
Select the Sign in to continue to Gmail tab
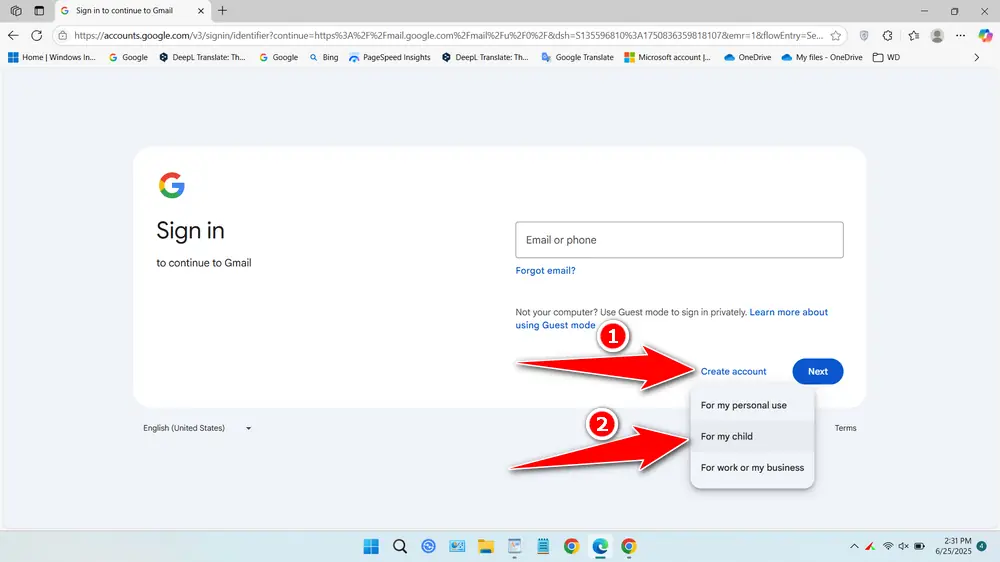click(133, 11)
